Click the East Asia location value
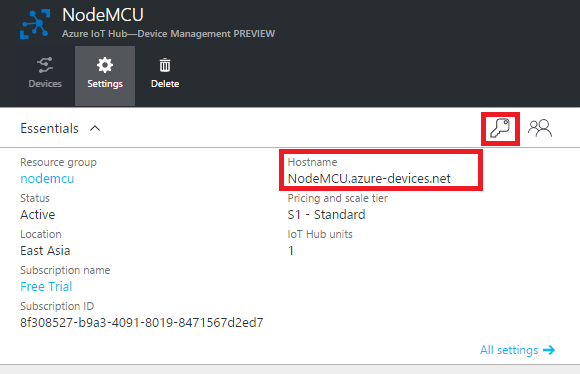 coord(45,250)
